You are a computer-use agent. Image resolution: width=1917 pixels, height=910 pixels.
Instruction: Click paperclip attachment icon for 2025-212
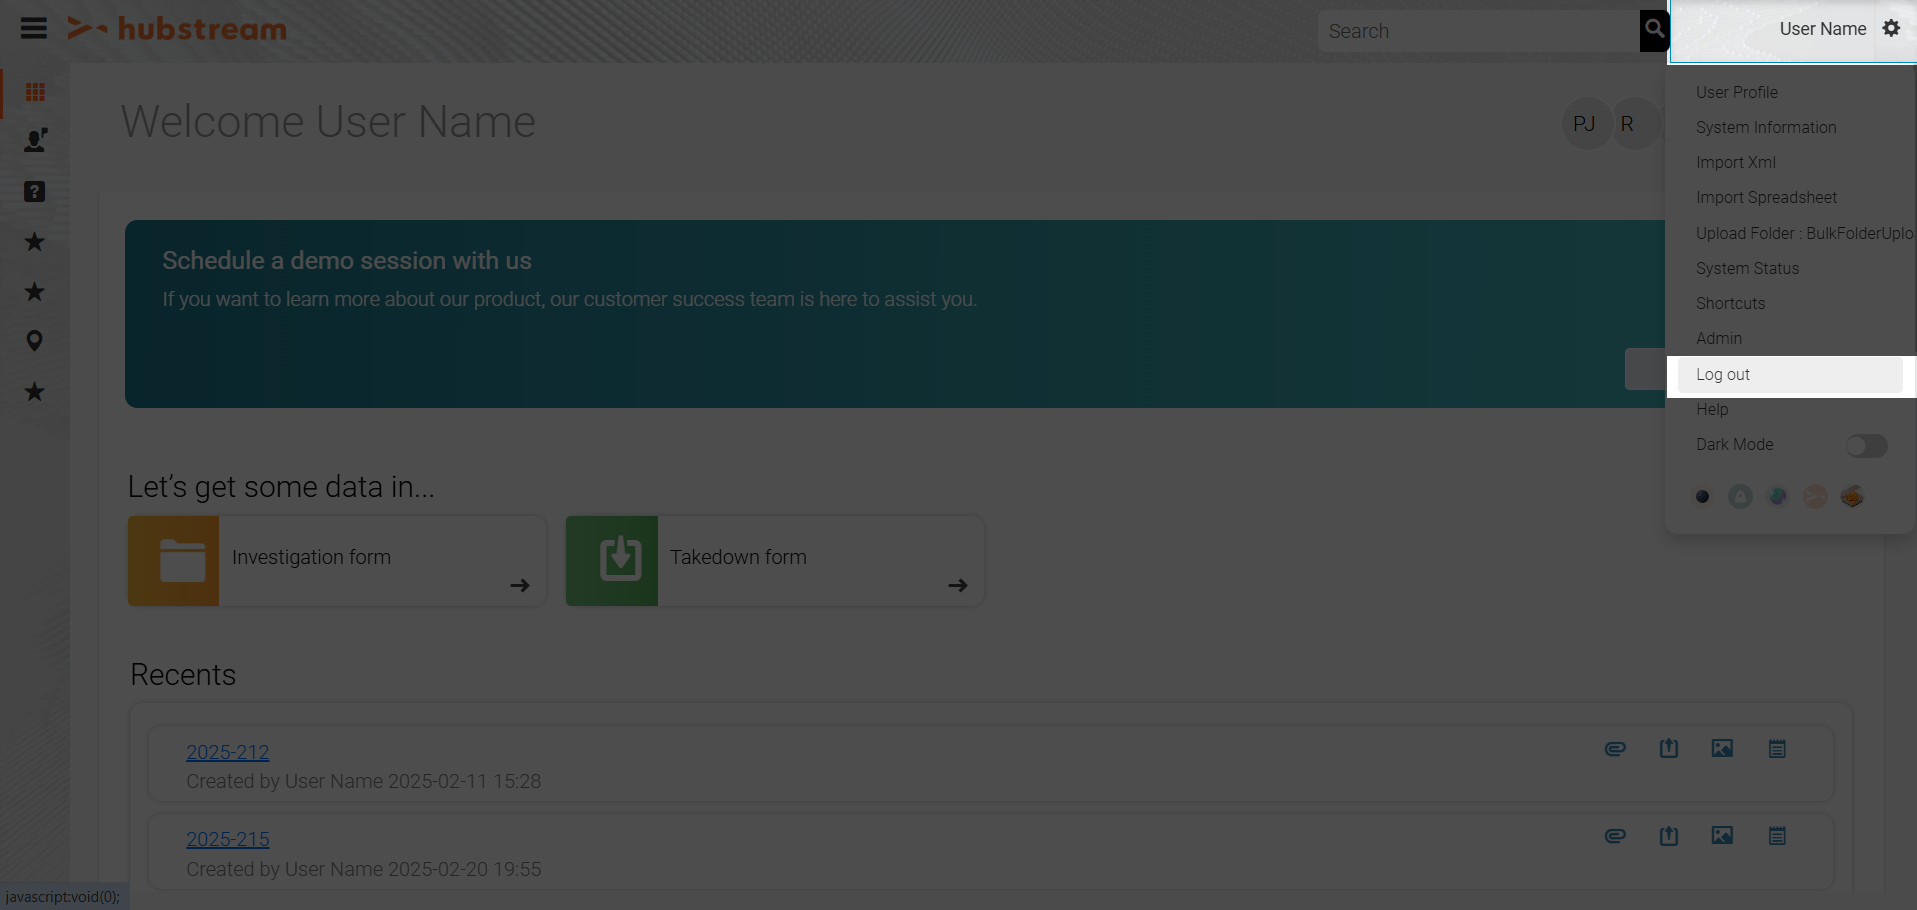(1614, 749)
